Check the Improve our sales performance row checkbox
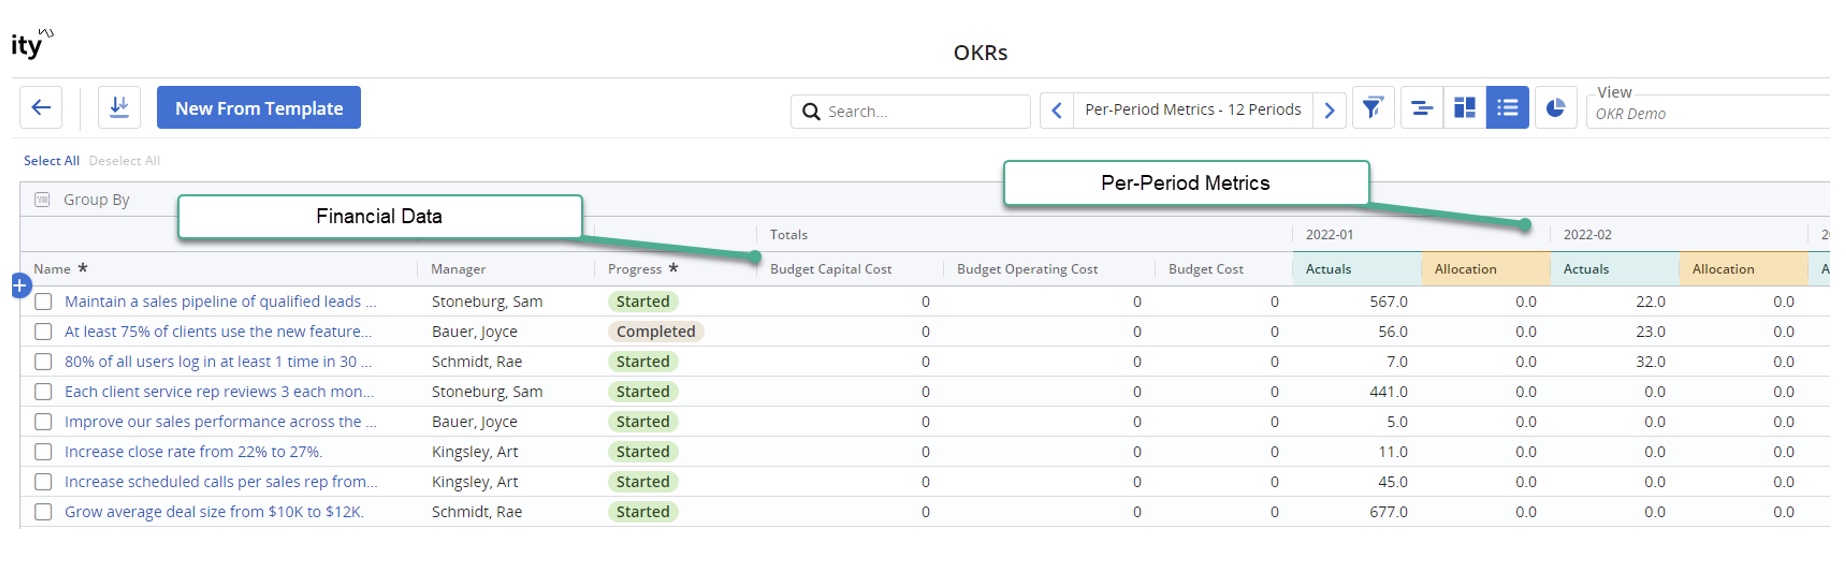1846x572 pixels. (43, 421)
